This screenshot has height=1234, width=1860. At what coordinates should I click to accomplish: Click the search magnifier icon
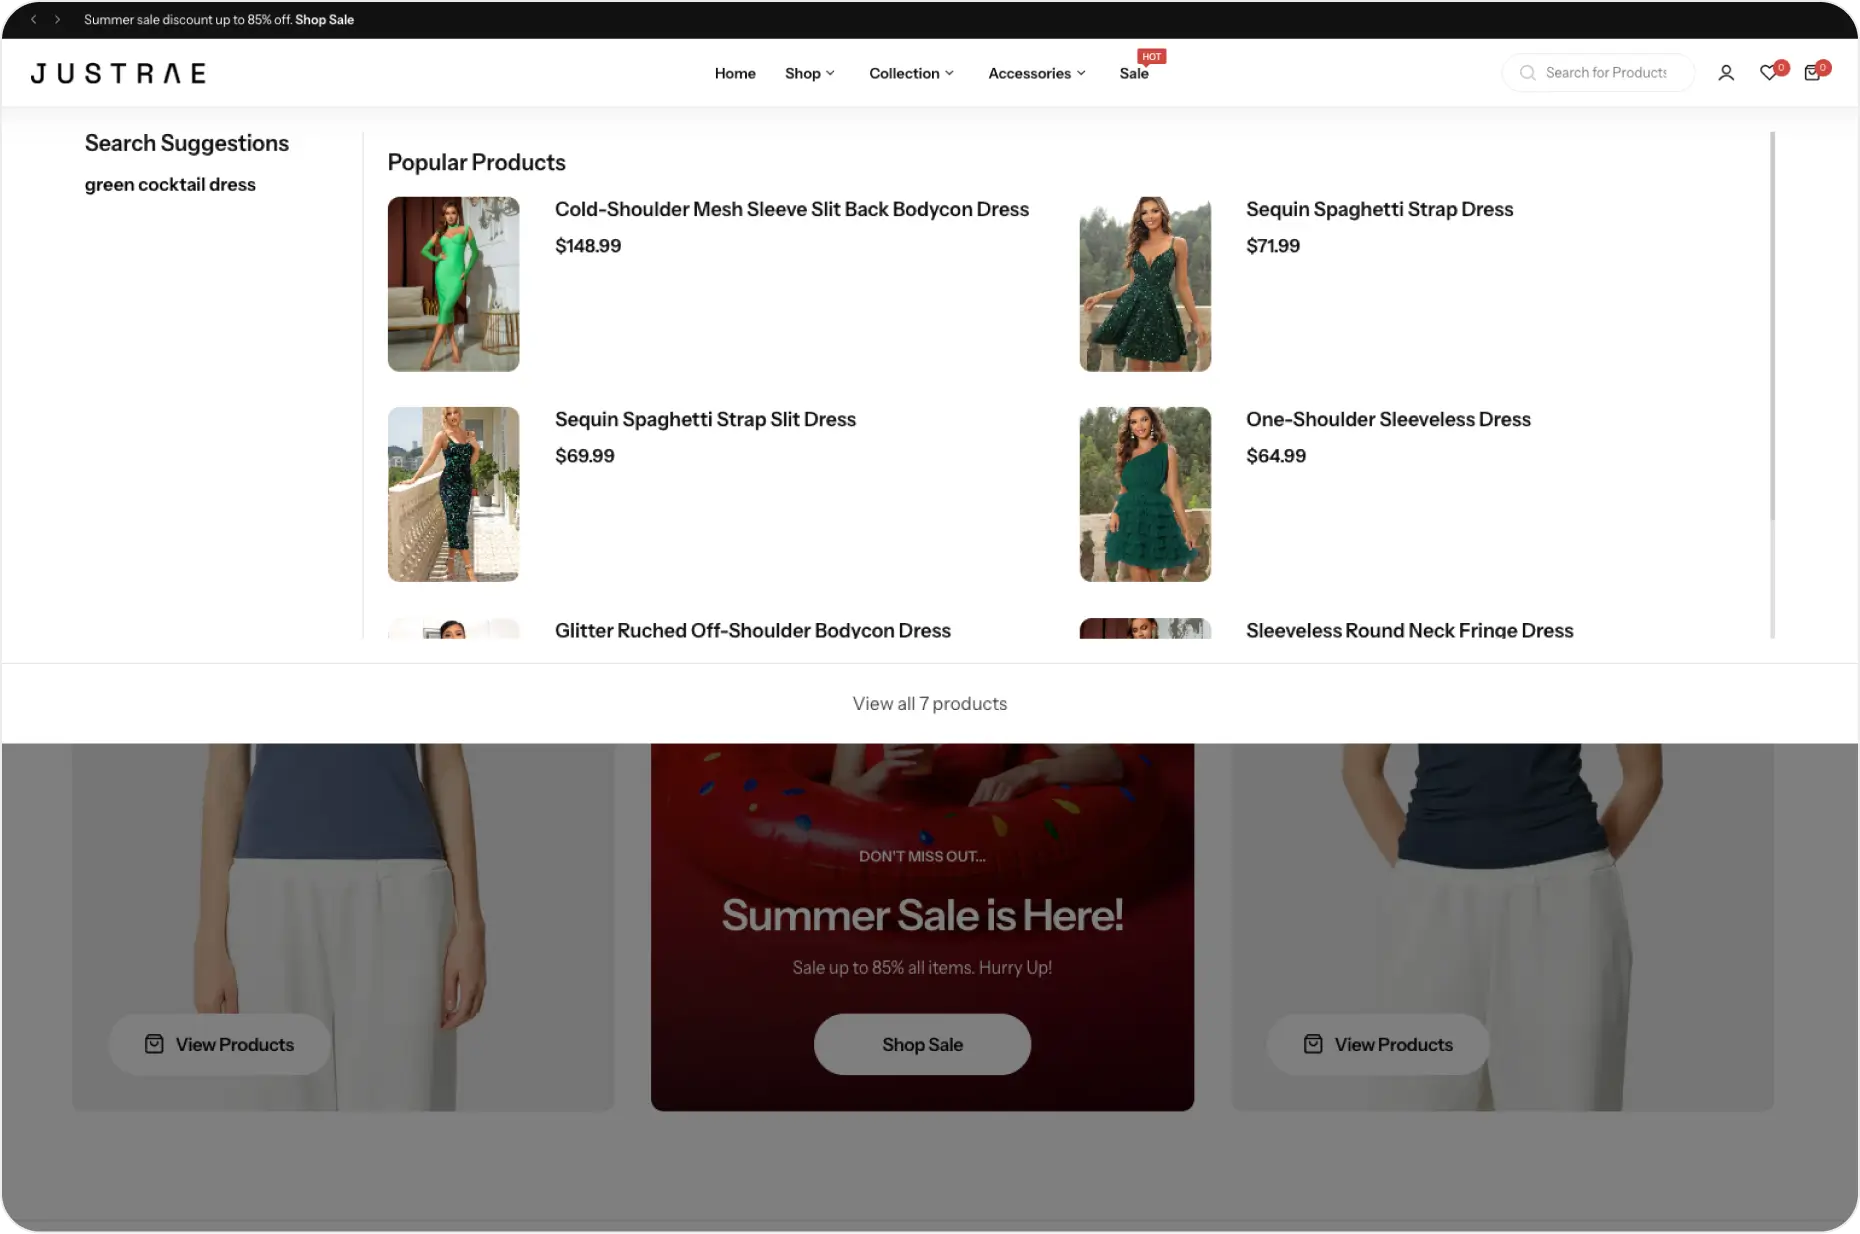pyautogui.click(x=1527, y=73)
